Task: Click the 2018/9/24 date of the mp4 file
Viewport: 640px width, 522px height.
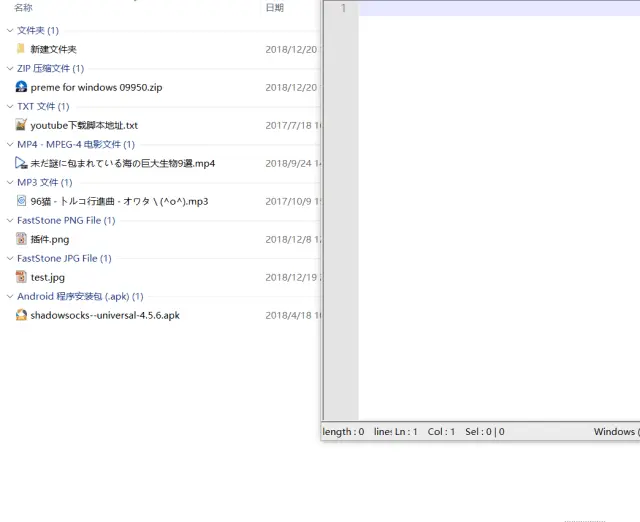Action: click(293, 163)
